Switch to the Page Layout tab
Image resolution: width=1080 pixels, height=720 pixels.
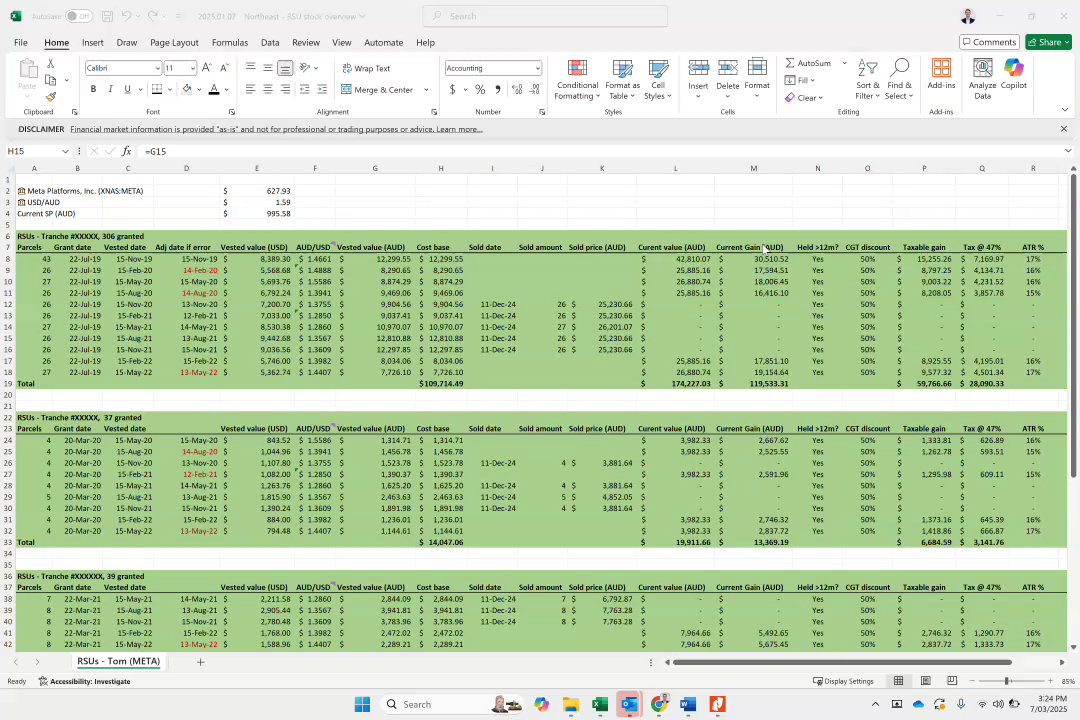(174, 42)
